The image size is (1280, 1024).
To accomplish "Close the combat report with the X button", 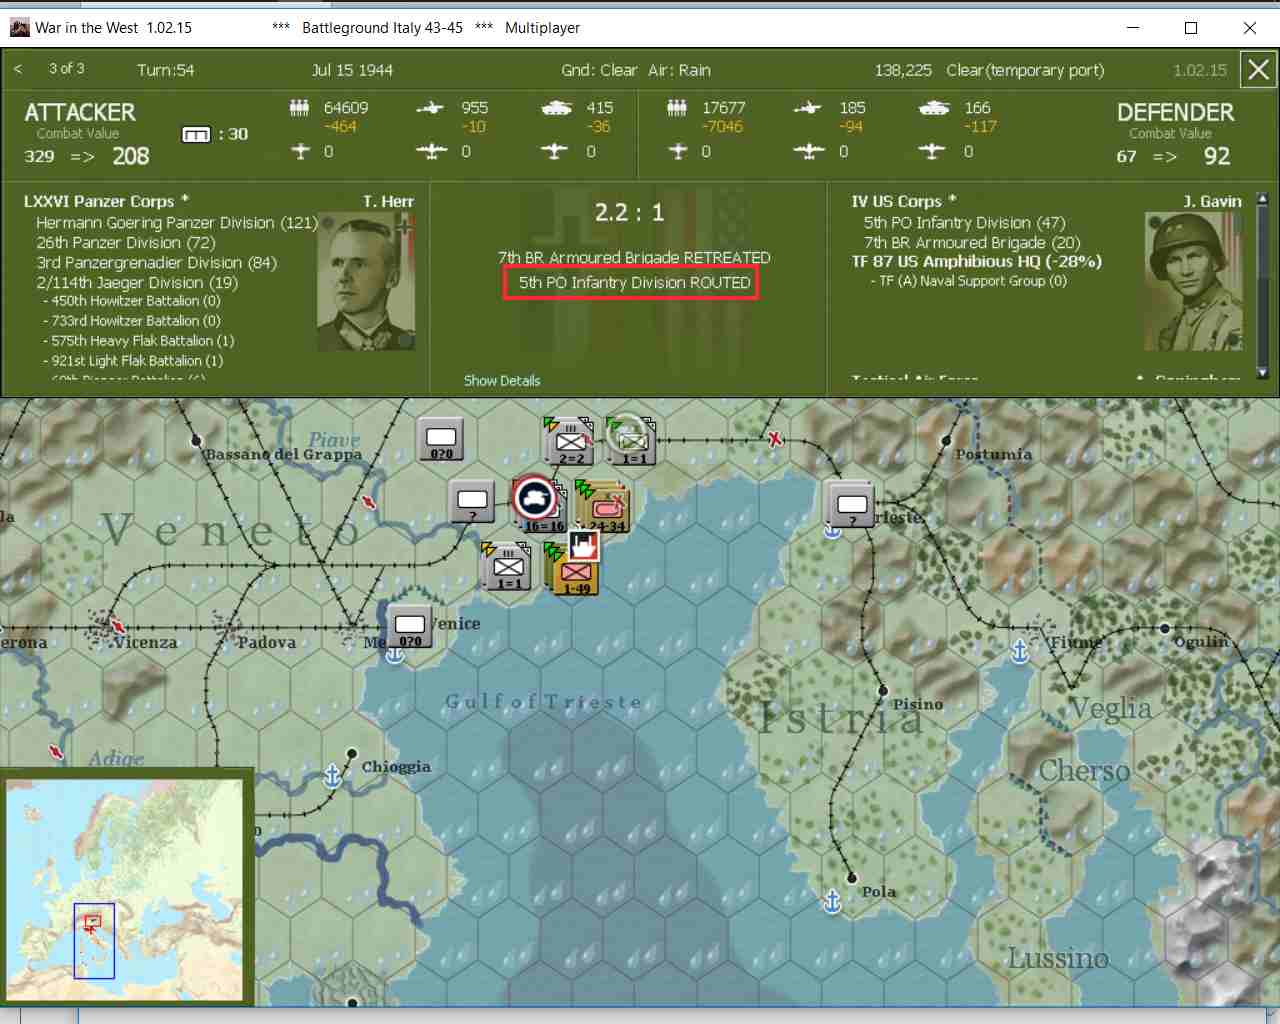I will (1258, 70).
